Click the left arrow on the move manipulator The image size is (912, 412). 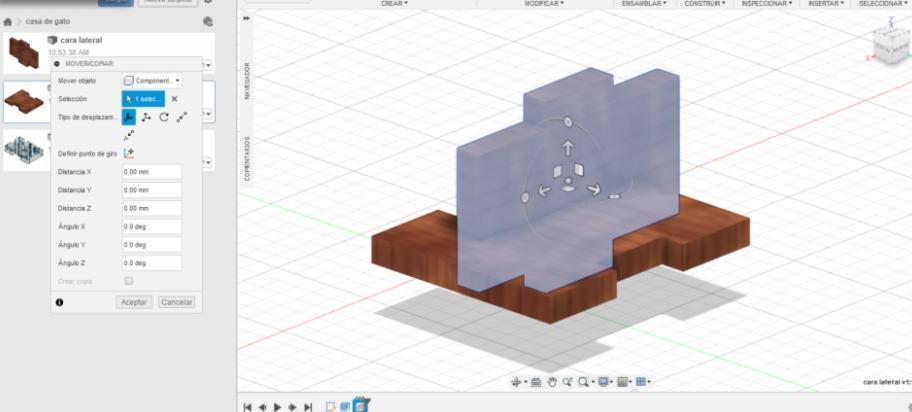pos(543,190)
